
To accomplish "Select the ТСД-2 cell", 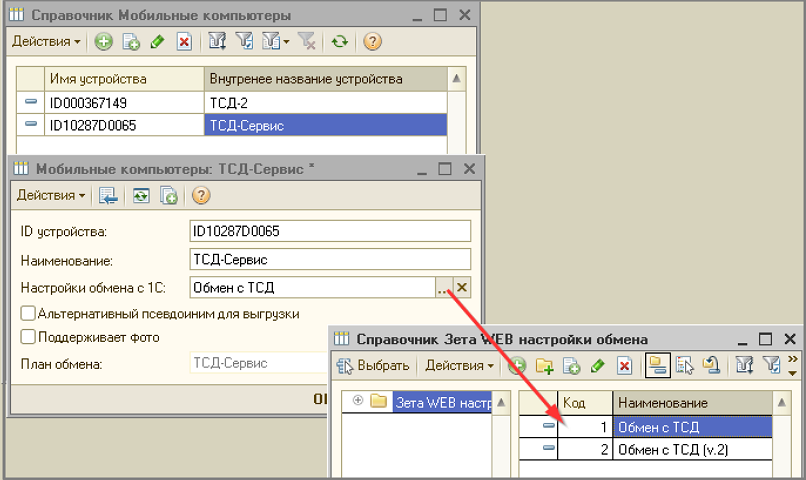I will [325, 103].
